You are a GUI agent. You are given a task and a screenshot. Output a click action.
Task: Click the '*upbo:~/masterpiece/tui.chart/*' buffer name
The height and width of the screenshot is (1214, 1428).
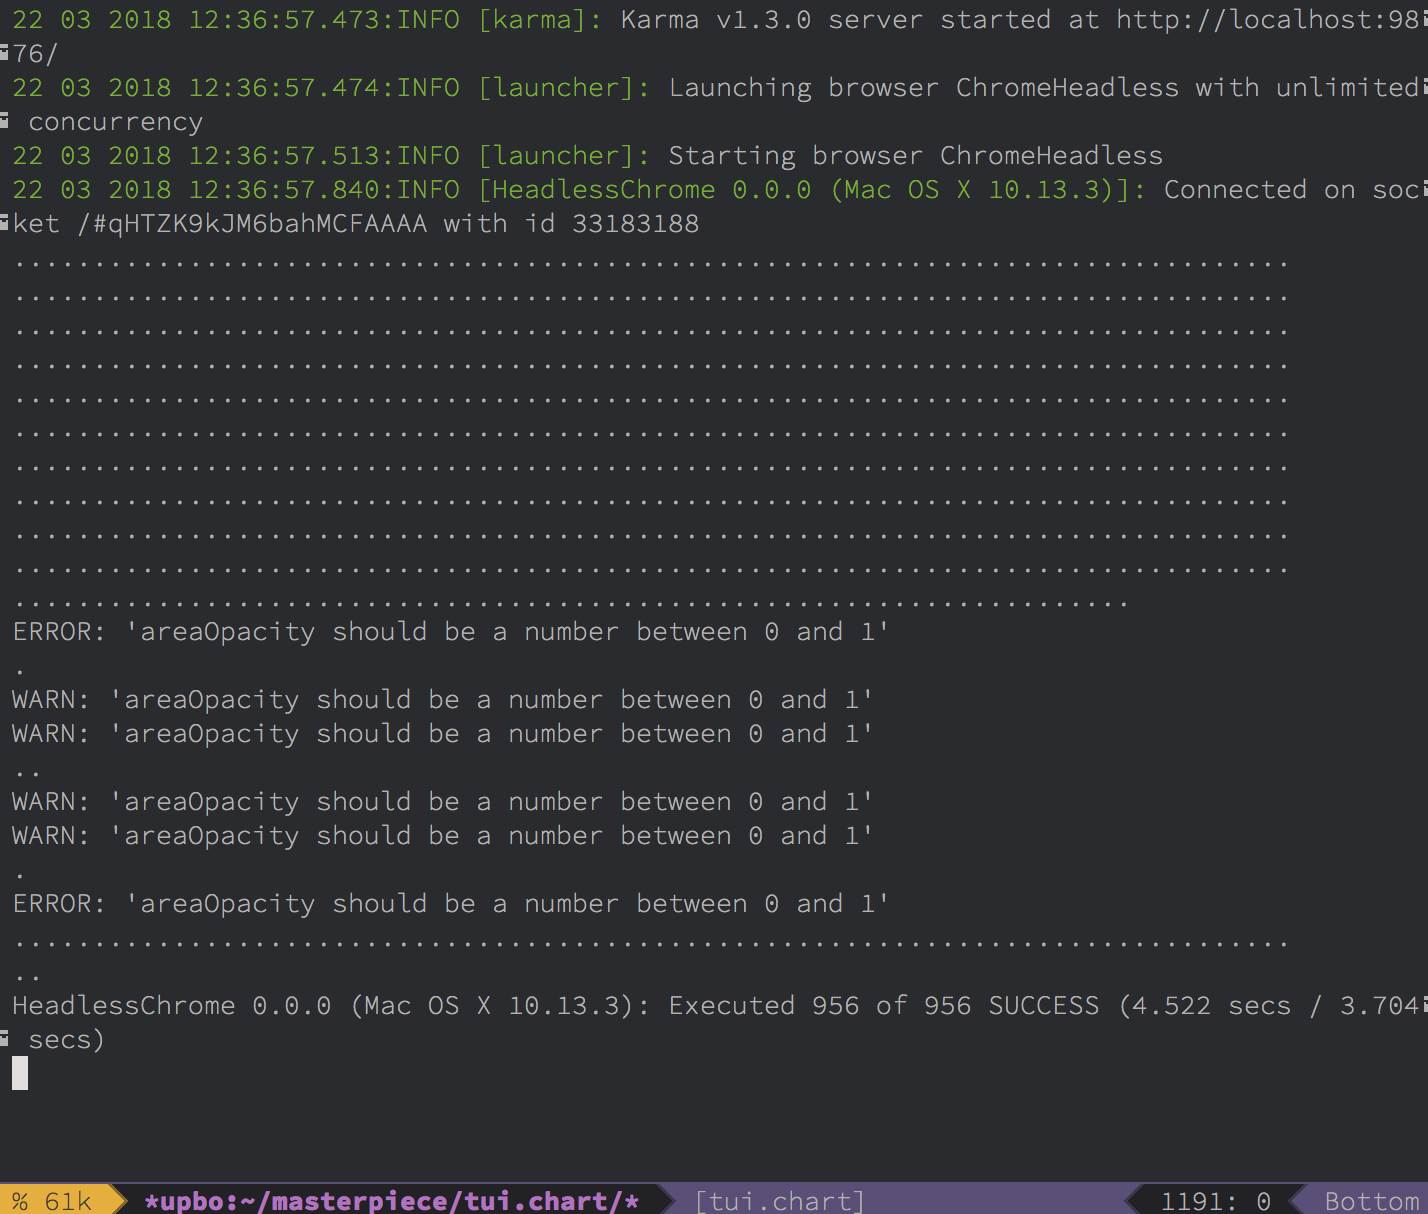coord(391,1200)
